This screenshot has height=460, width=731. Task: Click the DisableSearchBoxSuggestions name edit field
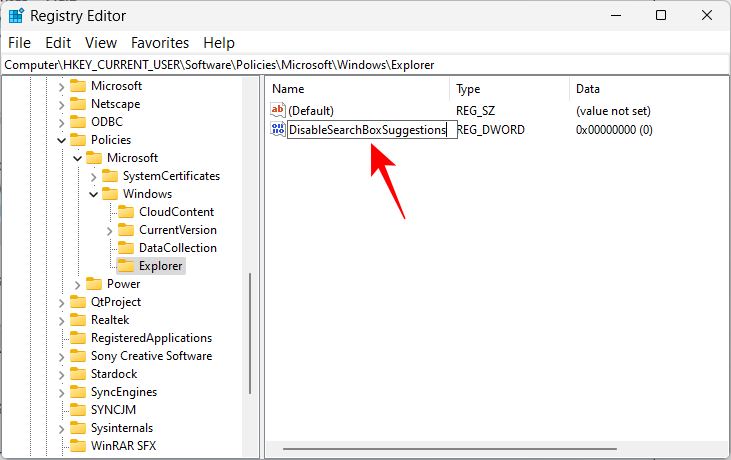pos(367,130)
